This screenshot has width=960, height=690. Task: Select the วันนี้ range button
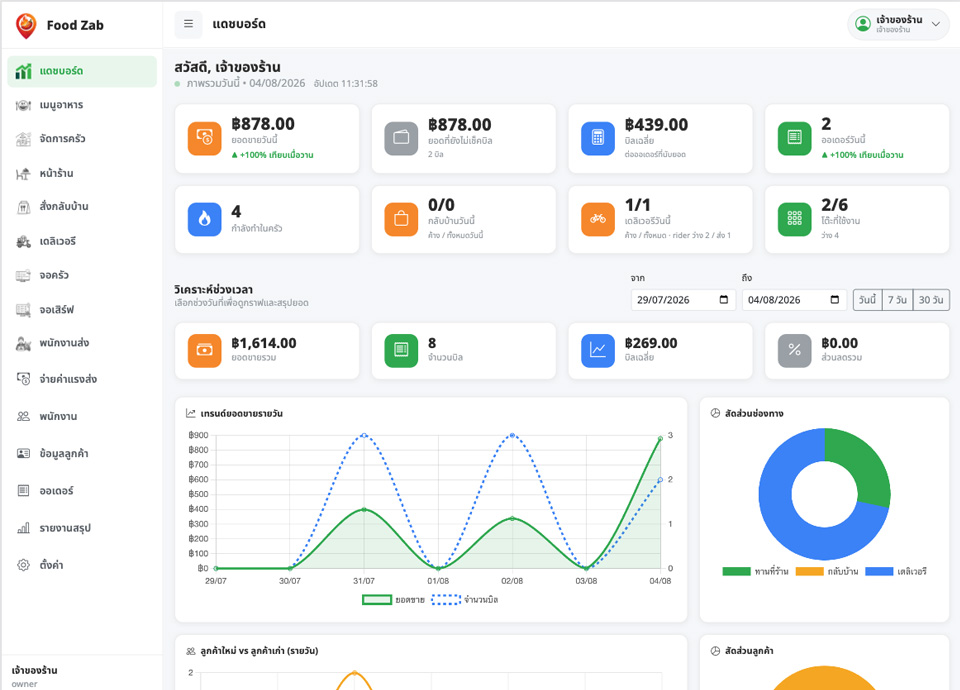tap(868, 300)
